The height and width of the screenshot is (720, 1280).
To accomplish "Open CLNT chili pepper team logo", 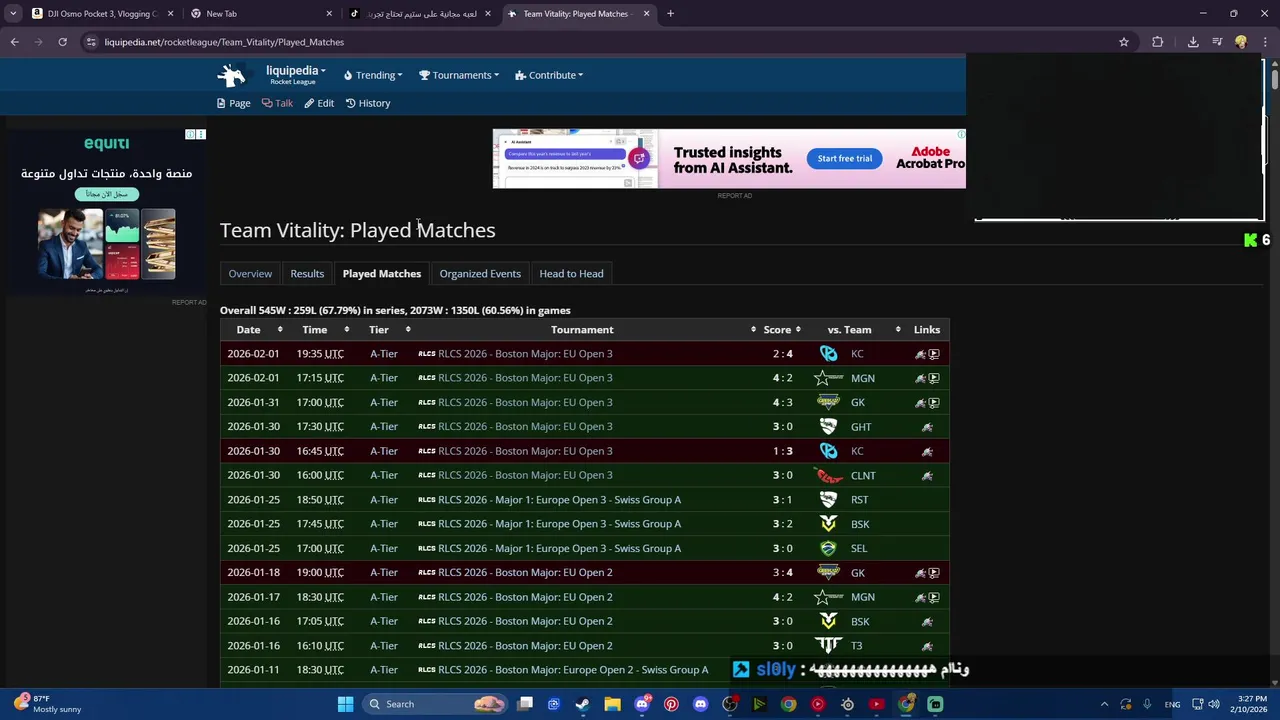I will pos(828,476).
